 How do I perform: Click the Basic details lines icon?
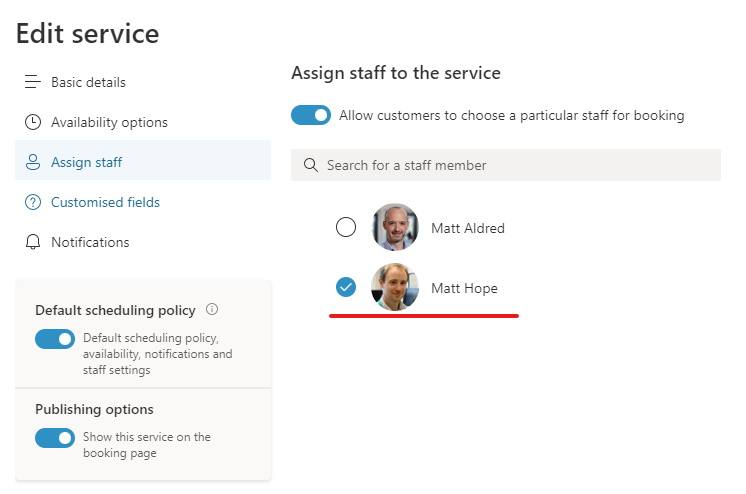pos(33,82)
